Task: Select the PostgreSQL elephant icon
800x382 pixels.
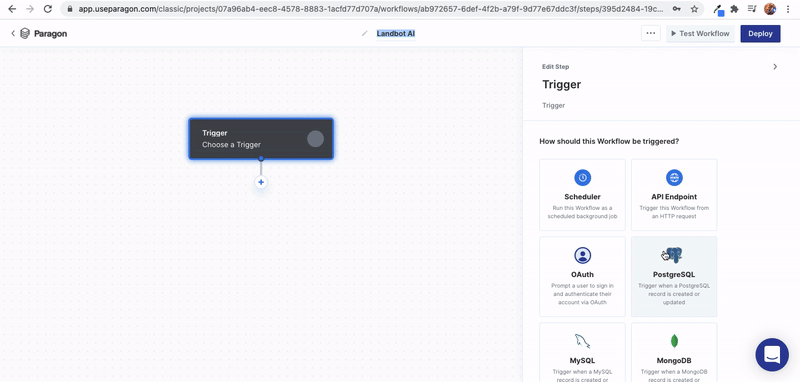Action: pyautogui.click(x=674, y=255)
